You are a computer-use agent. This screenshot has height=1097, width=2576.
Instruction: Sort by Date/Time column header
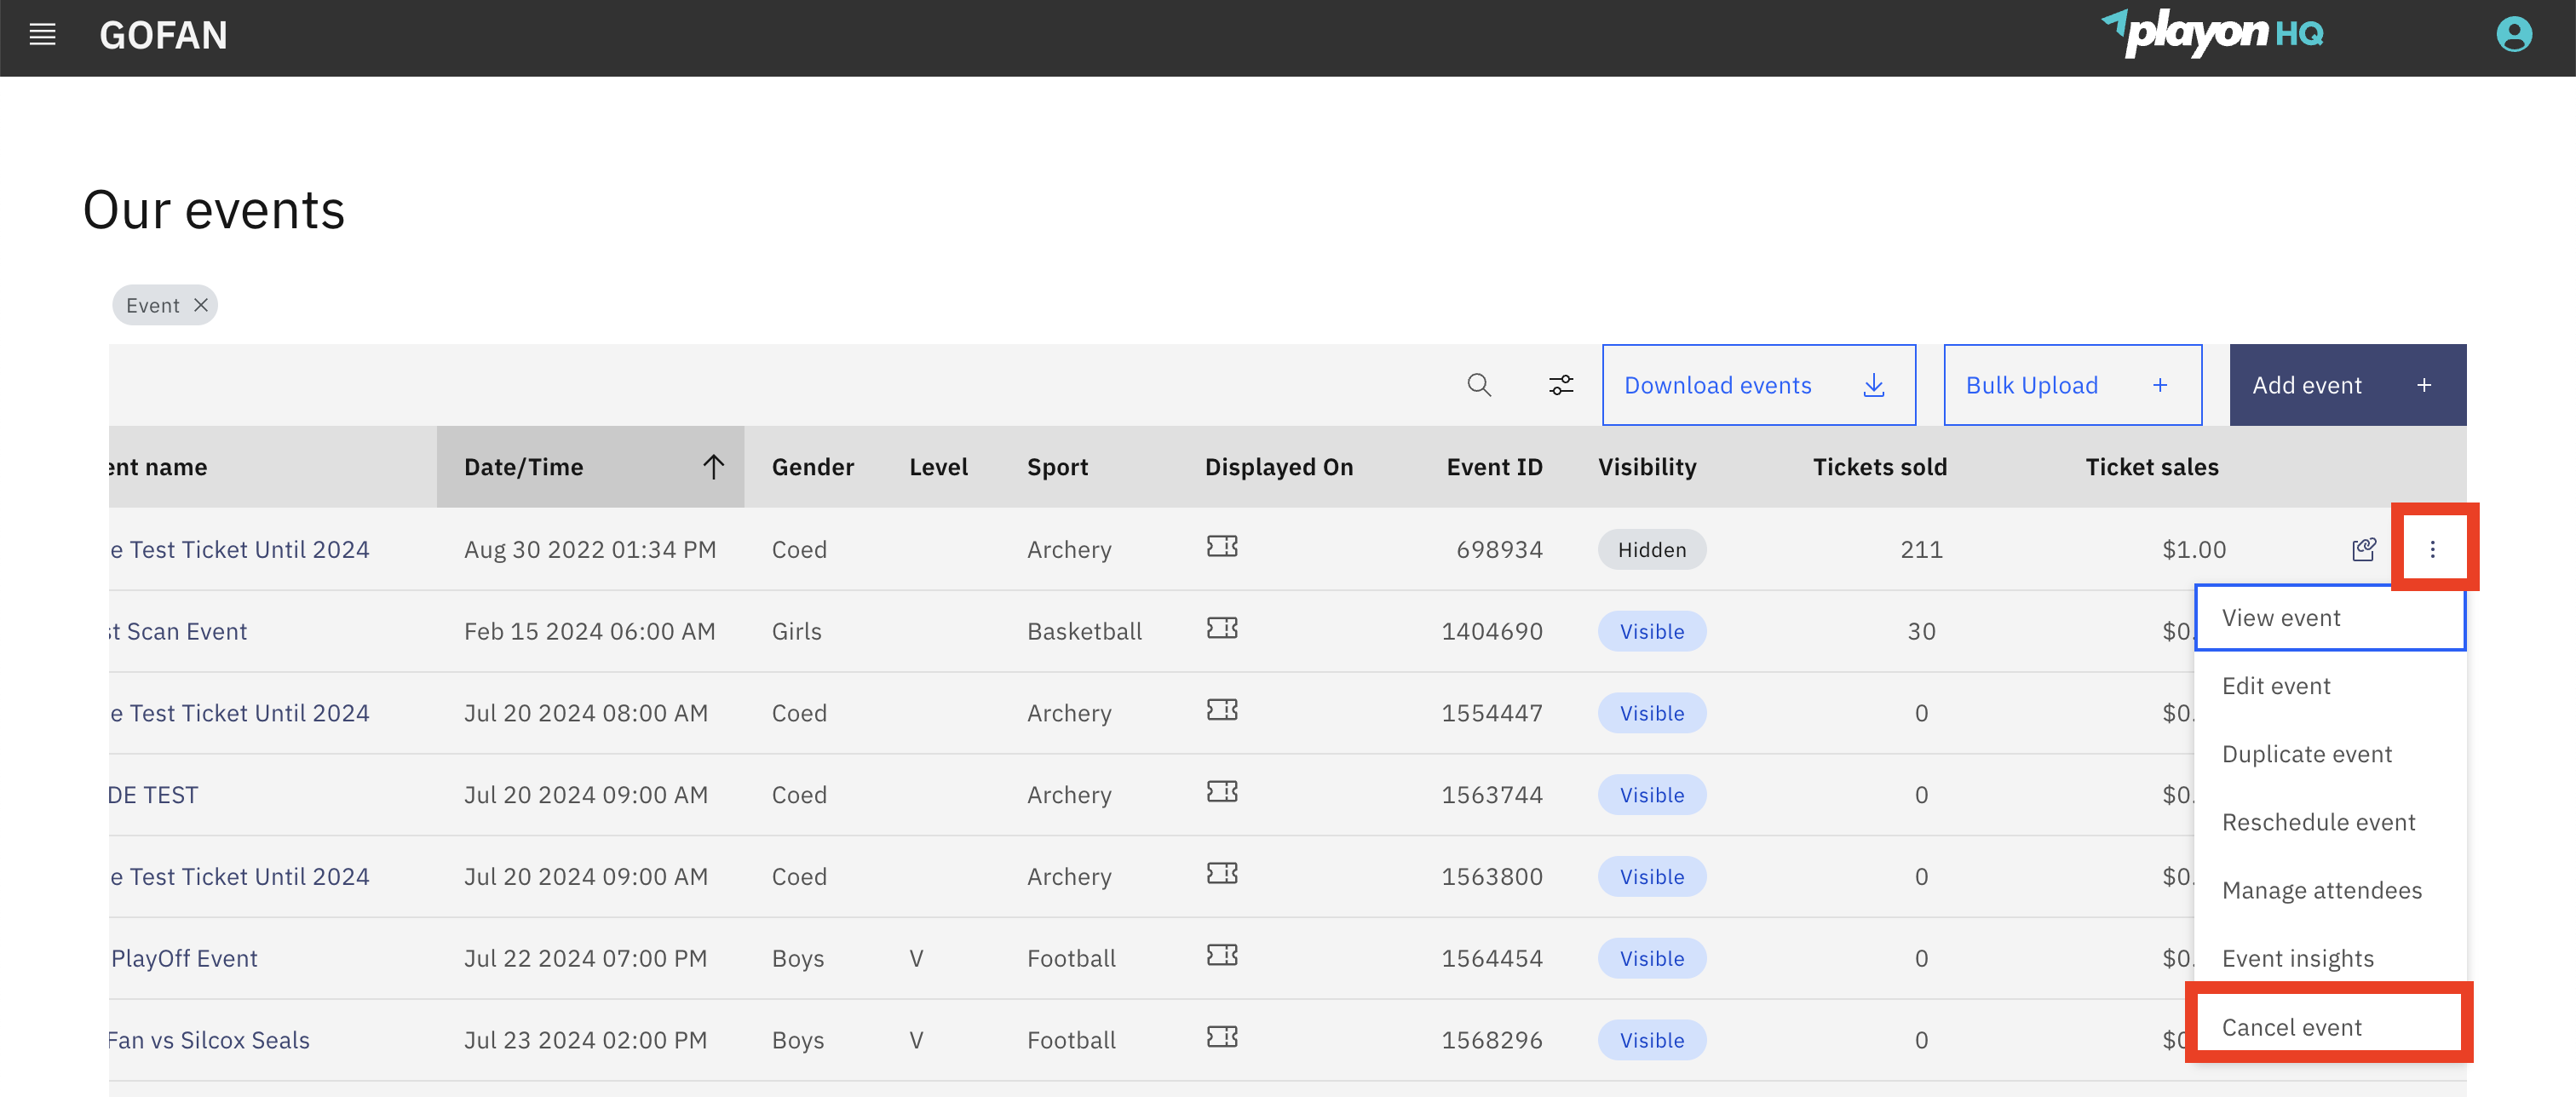[x=590, y=467]
